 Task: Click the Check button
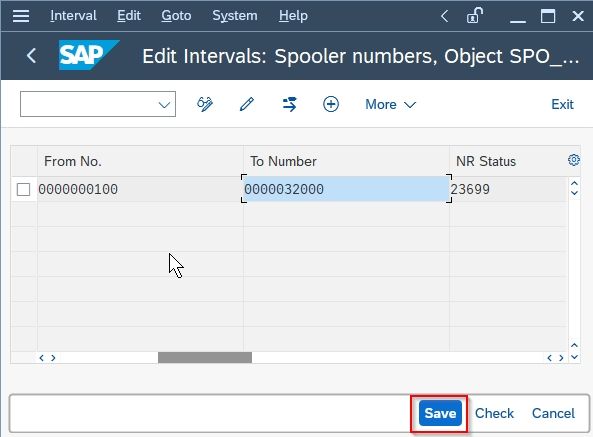[x=494, y=413]
